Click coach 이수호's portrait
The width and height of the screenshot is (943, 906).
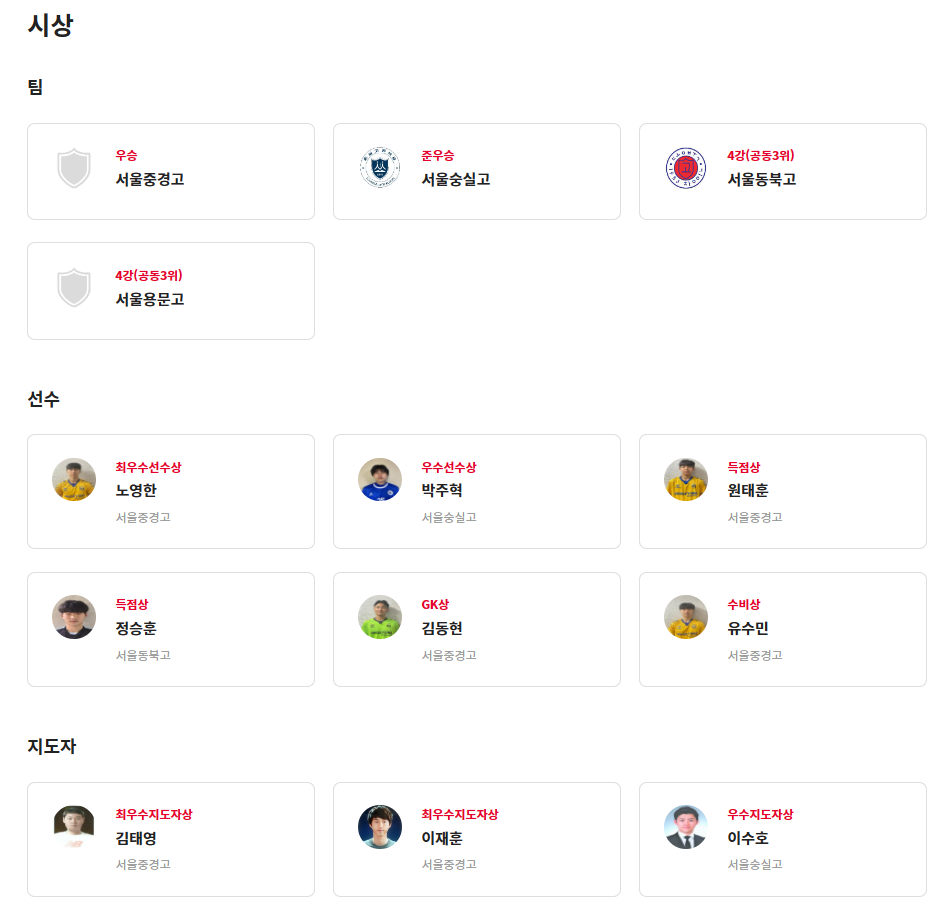(686, 827)
